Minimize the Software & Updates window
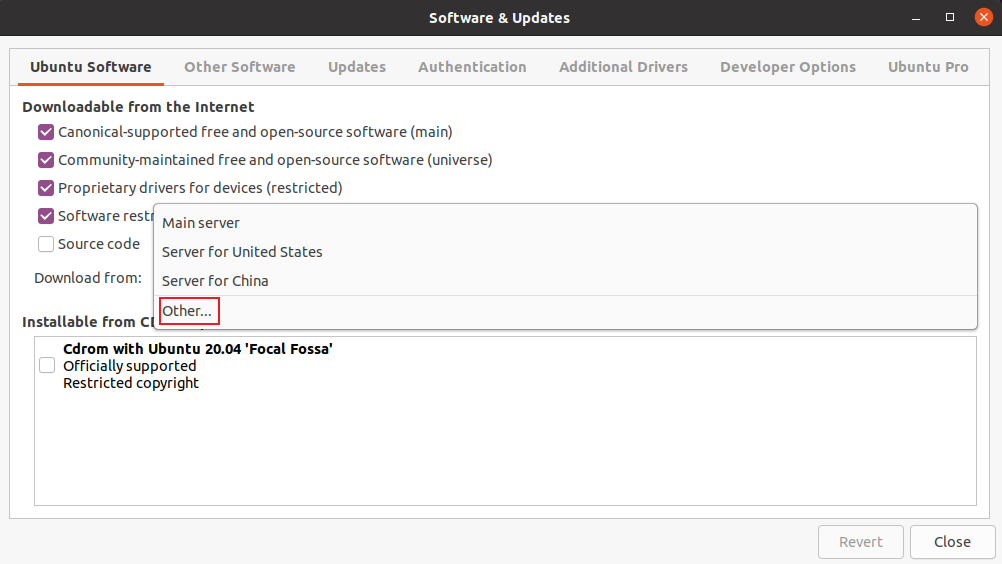Image resolution: width=1002 pixels, height=564 pixels. tap(916, 18)
